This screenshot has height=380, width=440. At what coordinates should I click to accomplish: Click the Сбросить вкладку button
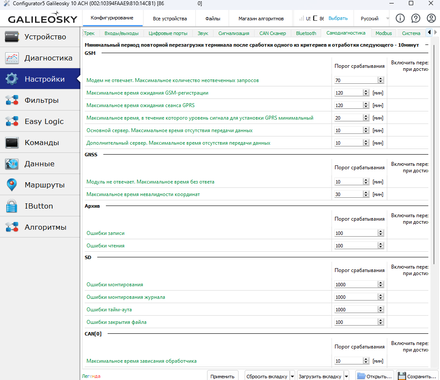click(267, 376)
